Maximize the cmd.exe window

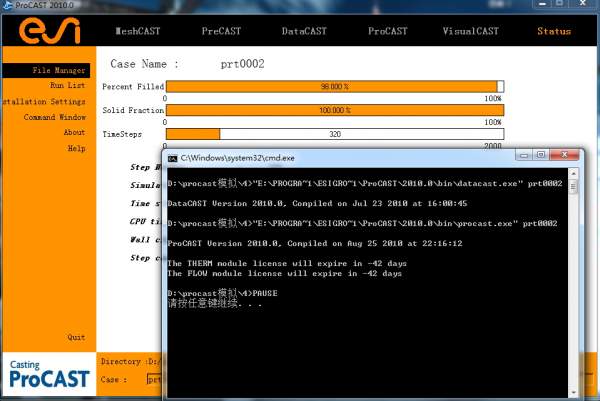[x=541, y=155]
